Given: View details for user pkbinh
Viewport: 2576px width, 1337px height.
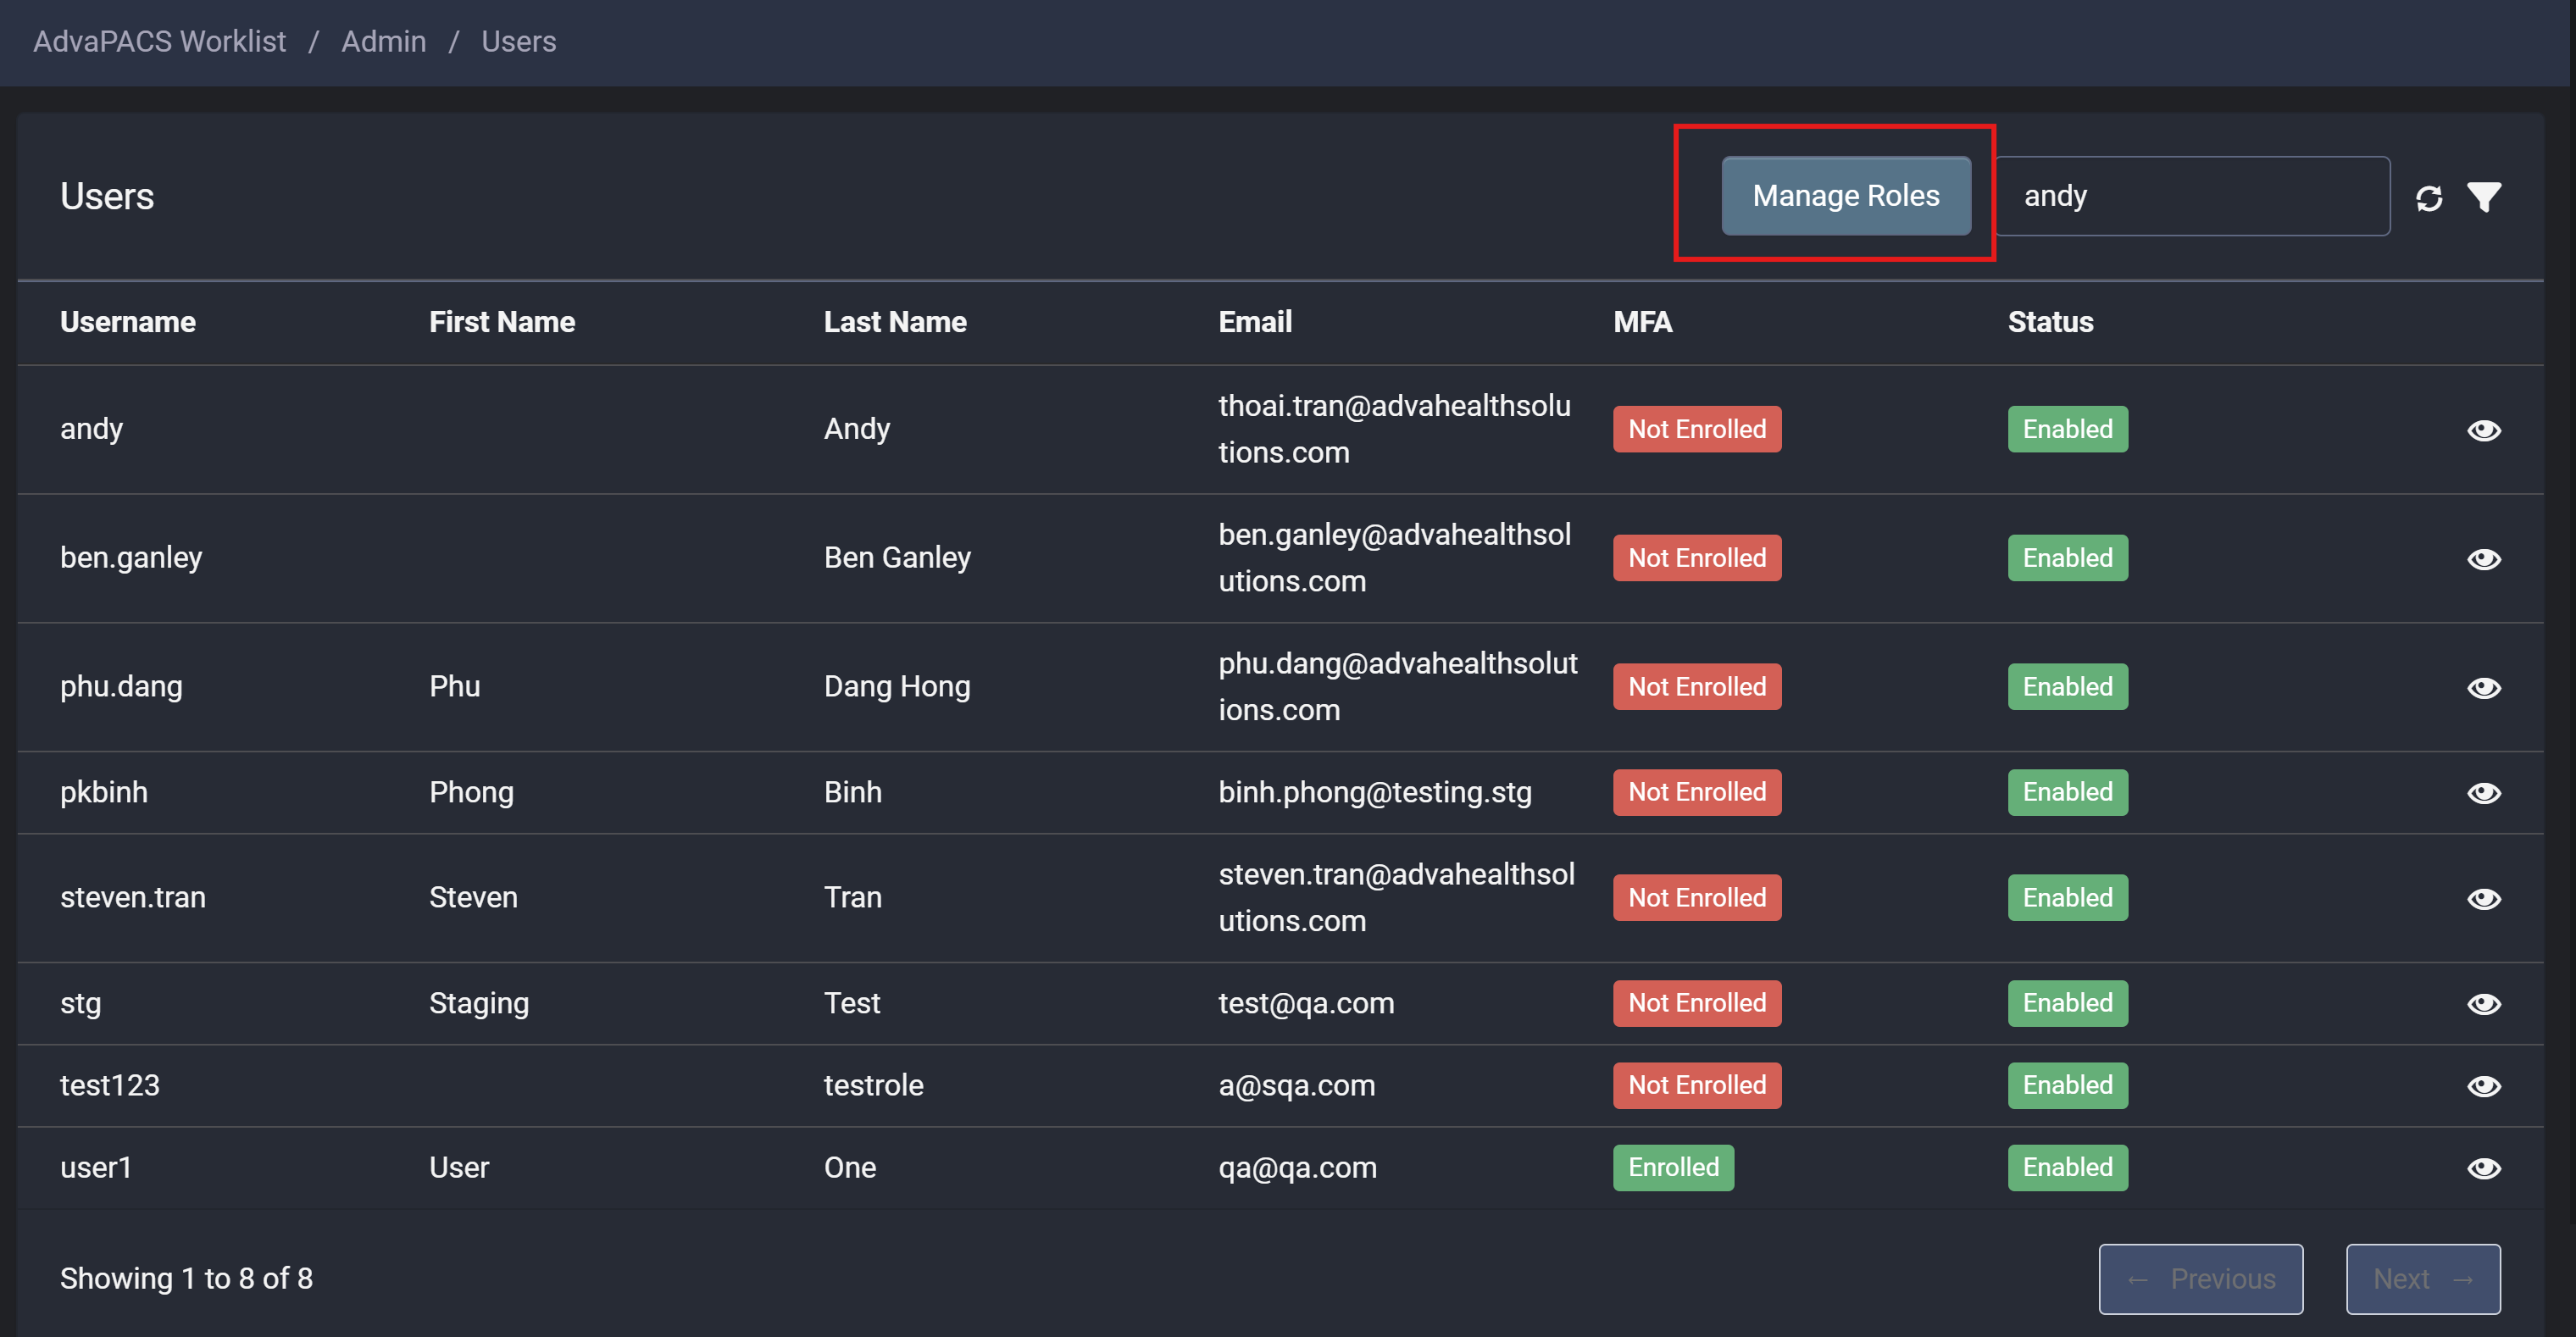Looking at the screenshot, I should tap(2484, 793).
